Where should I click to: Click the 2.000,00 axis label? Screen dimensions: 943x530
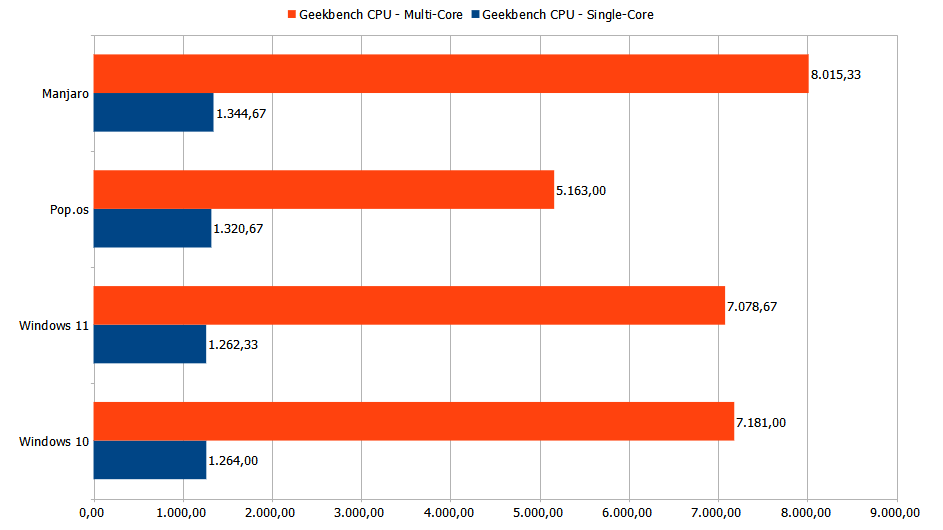270,513
